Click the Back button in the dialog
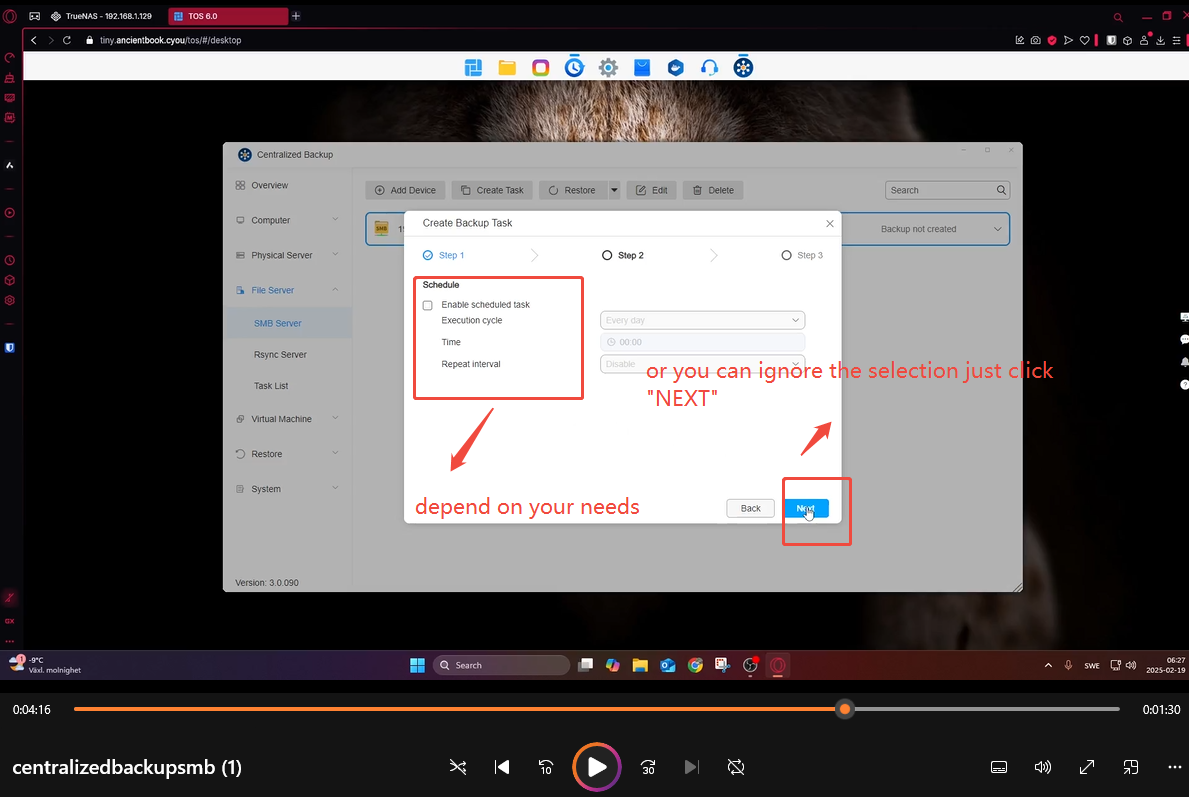This screenshot has height=797, width=1189. [750, 508]
